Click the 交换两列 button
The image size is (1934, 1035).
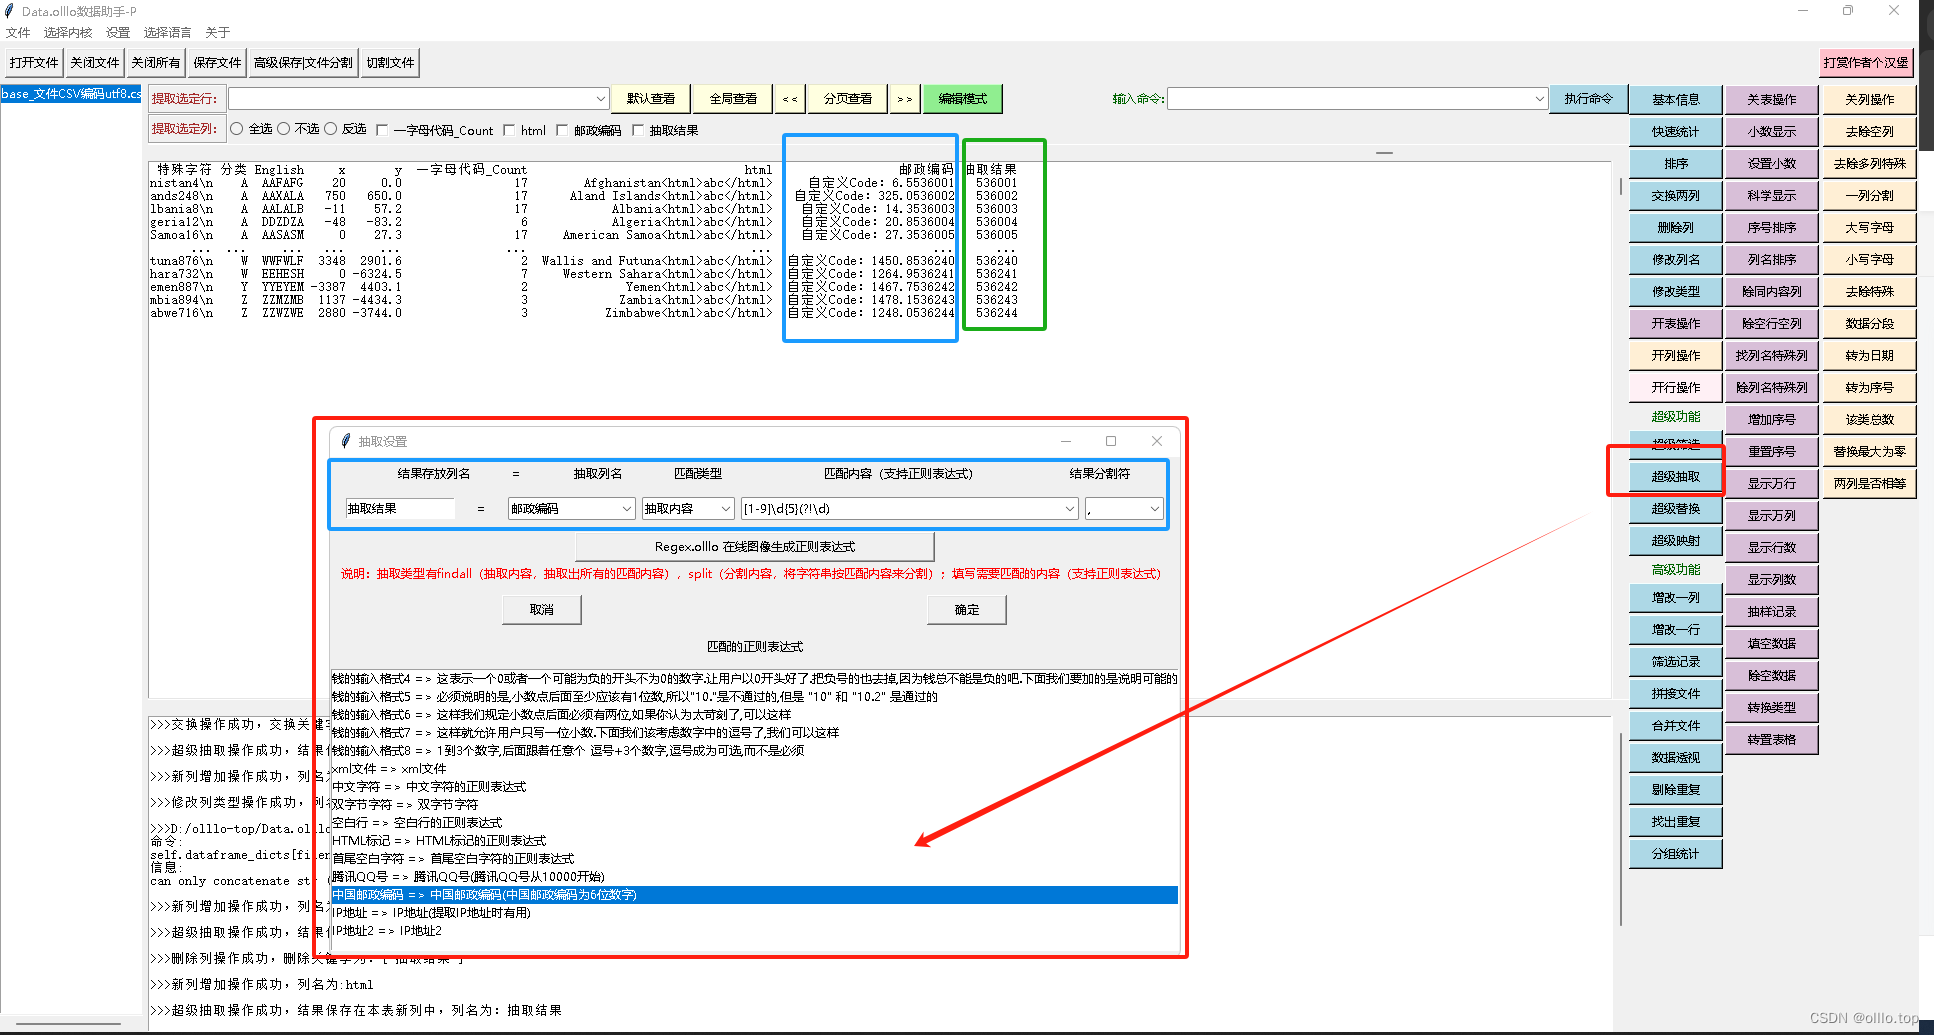(x=1676, y=196)
